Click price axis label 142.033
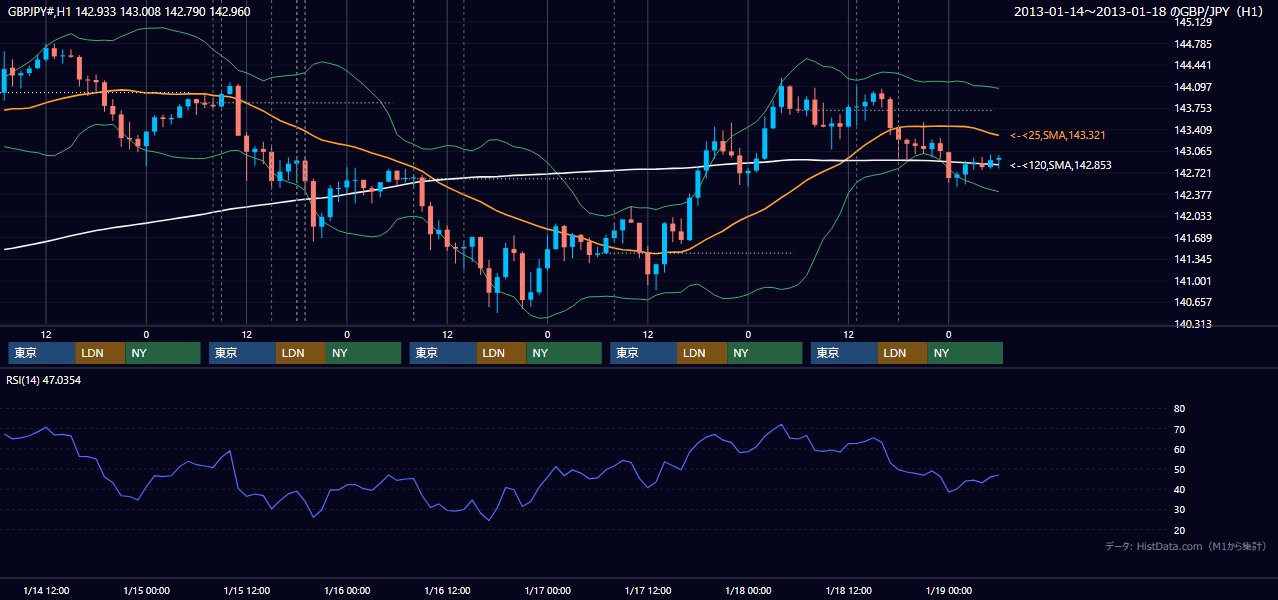Screen dimensions: 1278x600 pos(1193,216)
